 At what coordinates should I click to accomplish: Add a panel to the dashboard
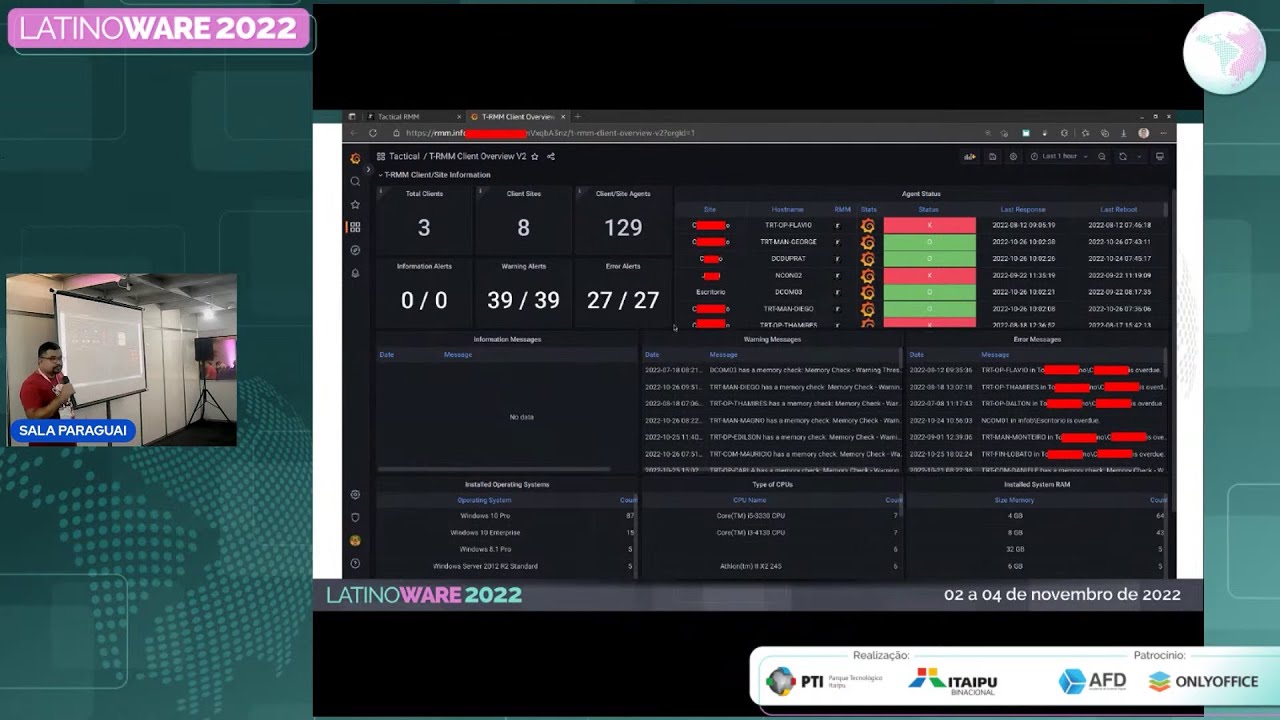pos(969,156)
